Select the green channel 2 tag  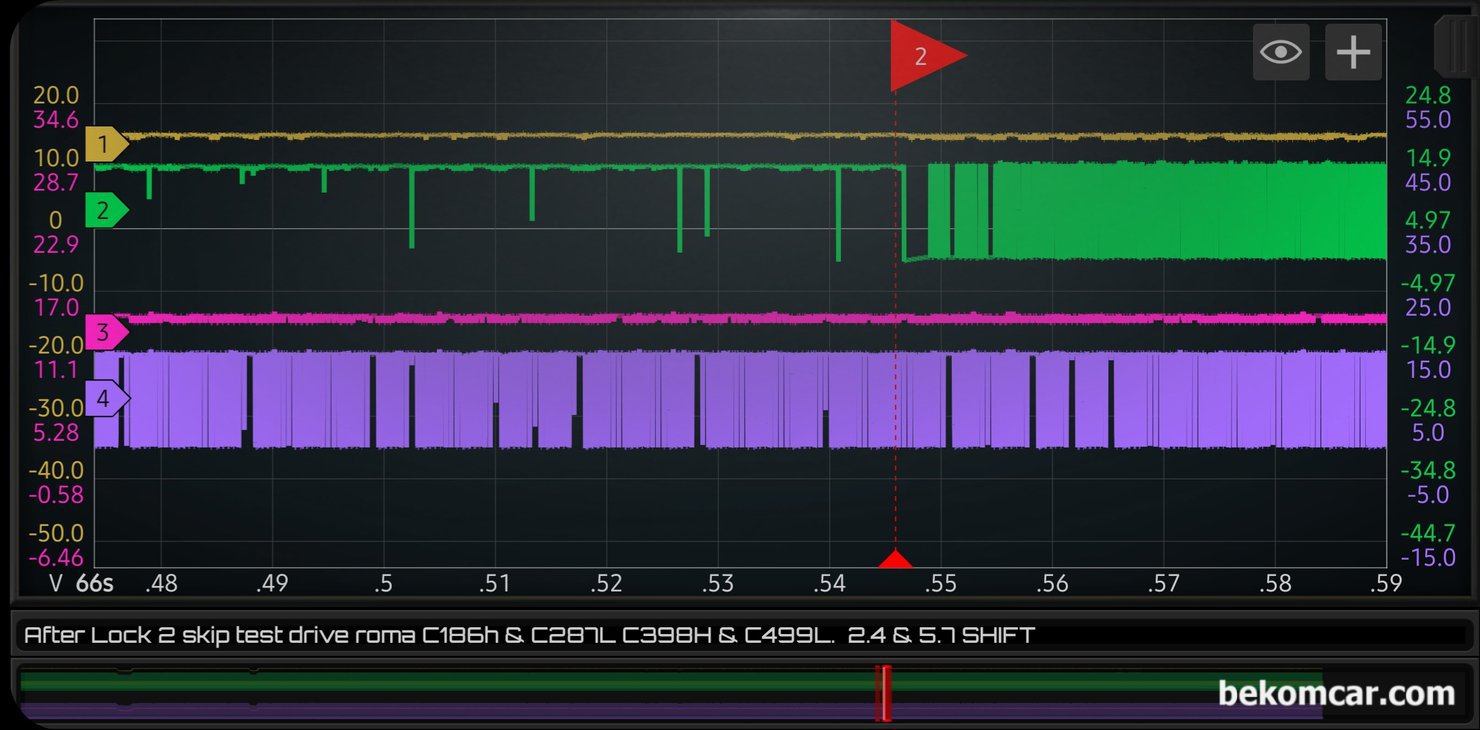(x=106, y=210)
